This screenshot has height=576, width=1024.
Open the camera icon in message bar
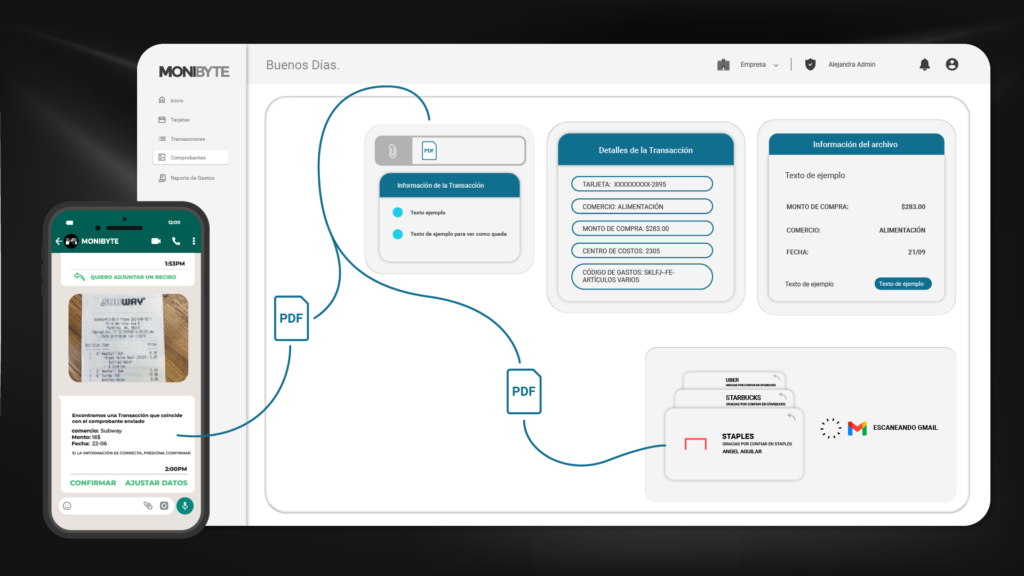pyautogui.click(x=164, y=506)
